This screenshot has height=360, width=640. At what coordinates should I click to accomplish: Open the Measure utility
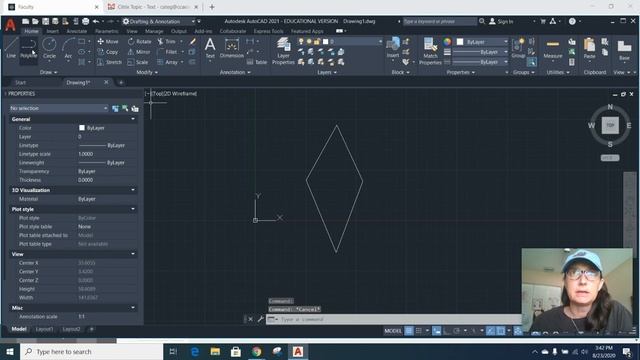pos(553,48)
